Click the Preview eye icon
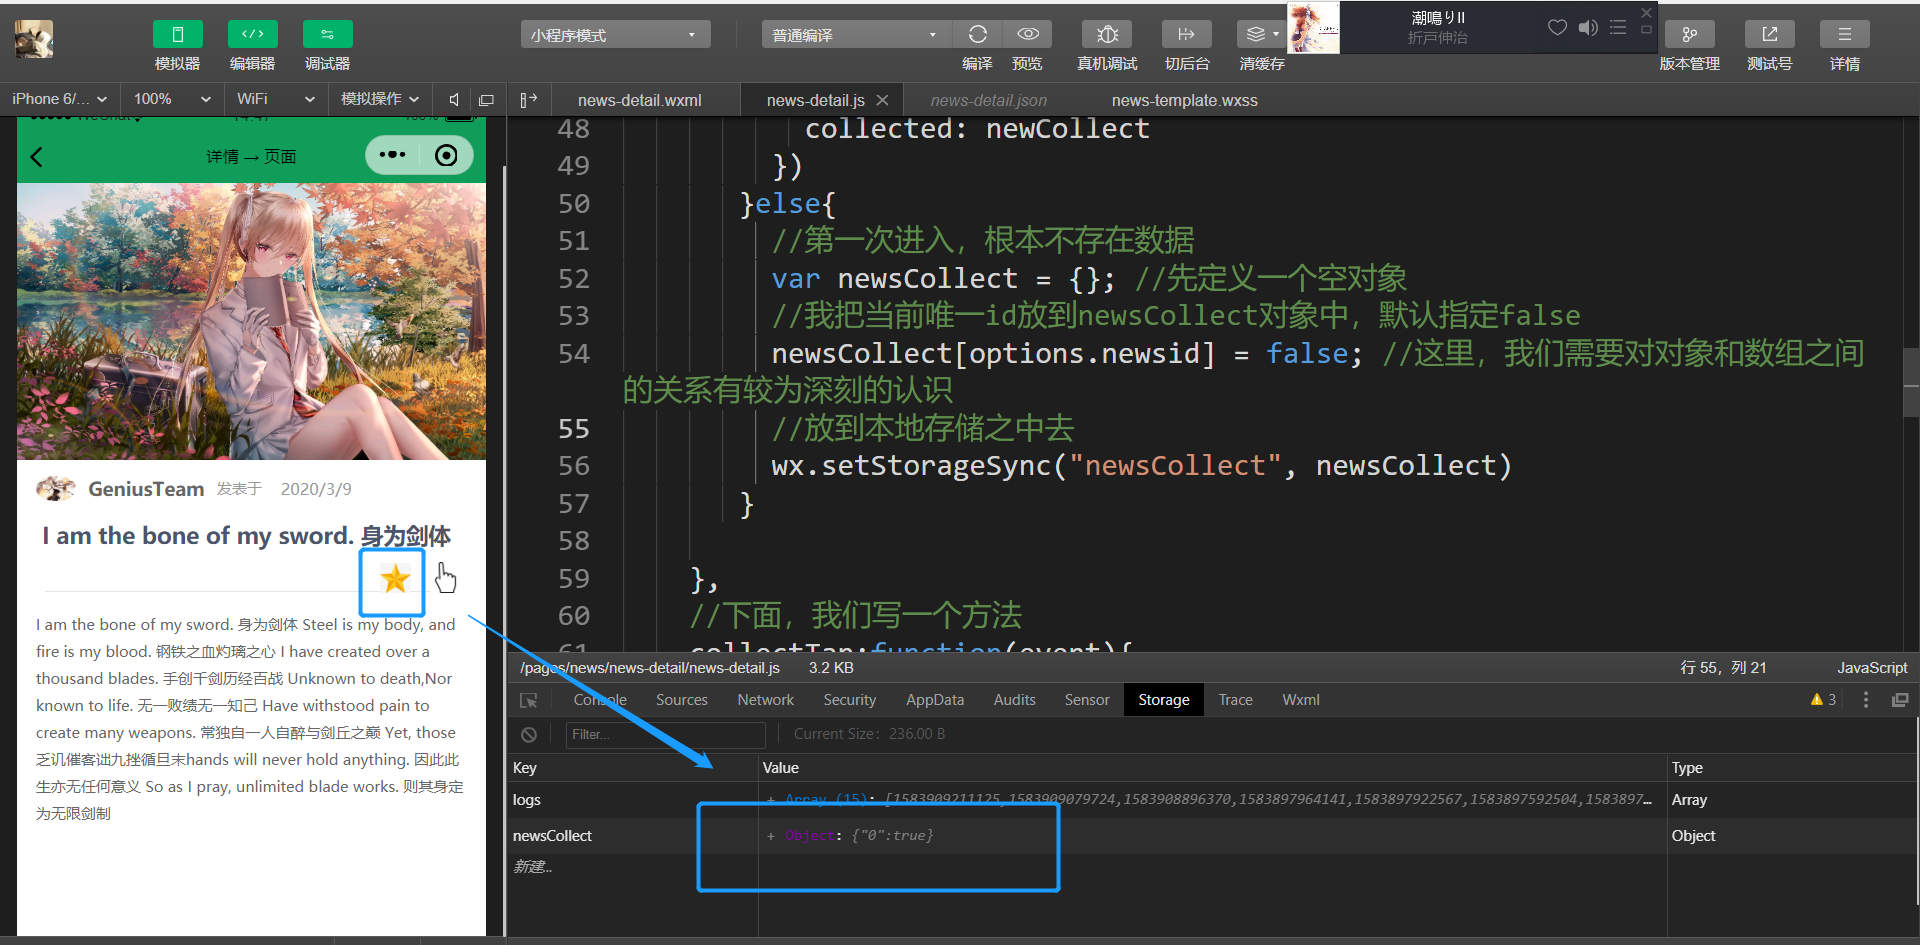 (x=1027, y=34)
